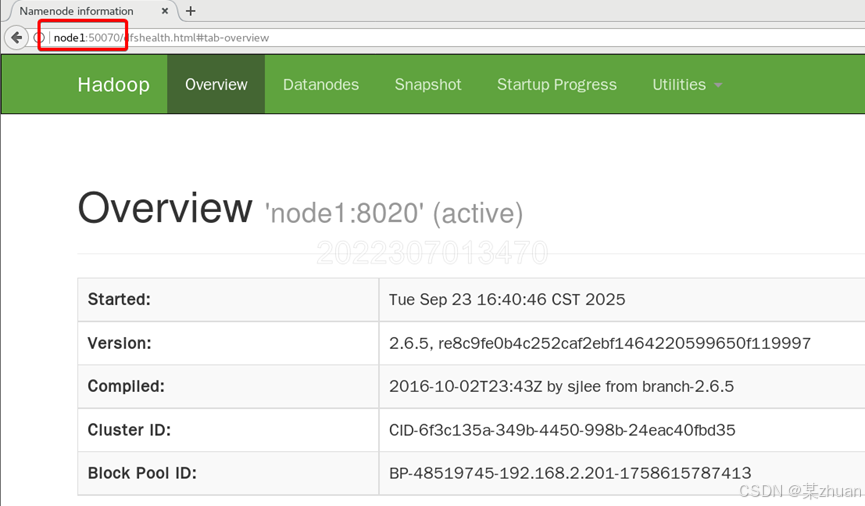Click the Cluster ID: label cell

[228, 430]
